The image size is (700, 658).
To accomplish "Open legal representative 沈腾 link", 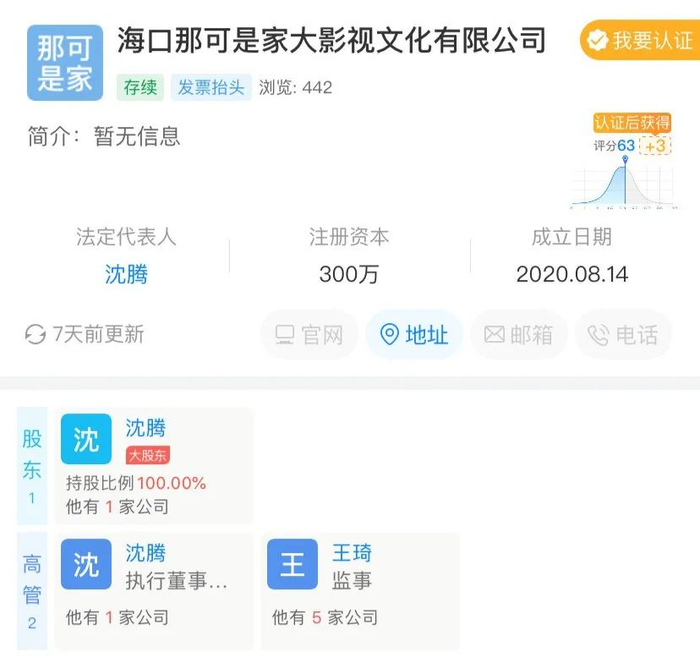I will (x=126, y=274).
